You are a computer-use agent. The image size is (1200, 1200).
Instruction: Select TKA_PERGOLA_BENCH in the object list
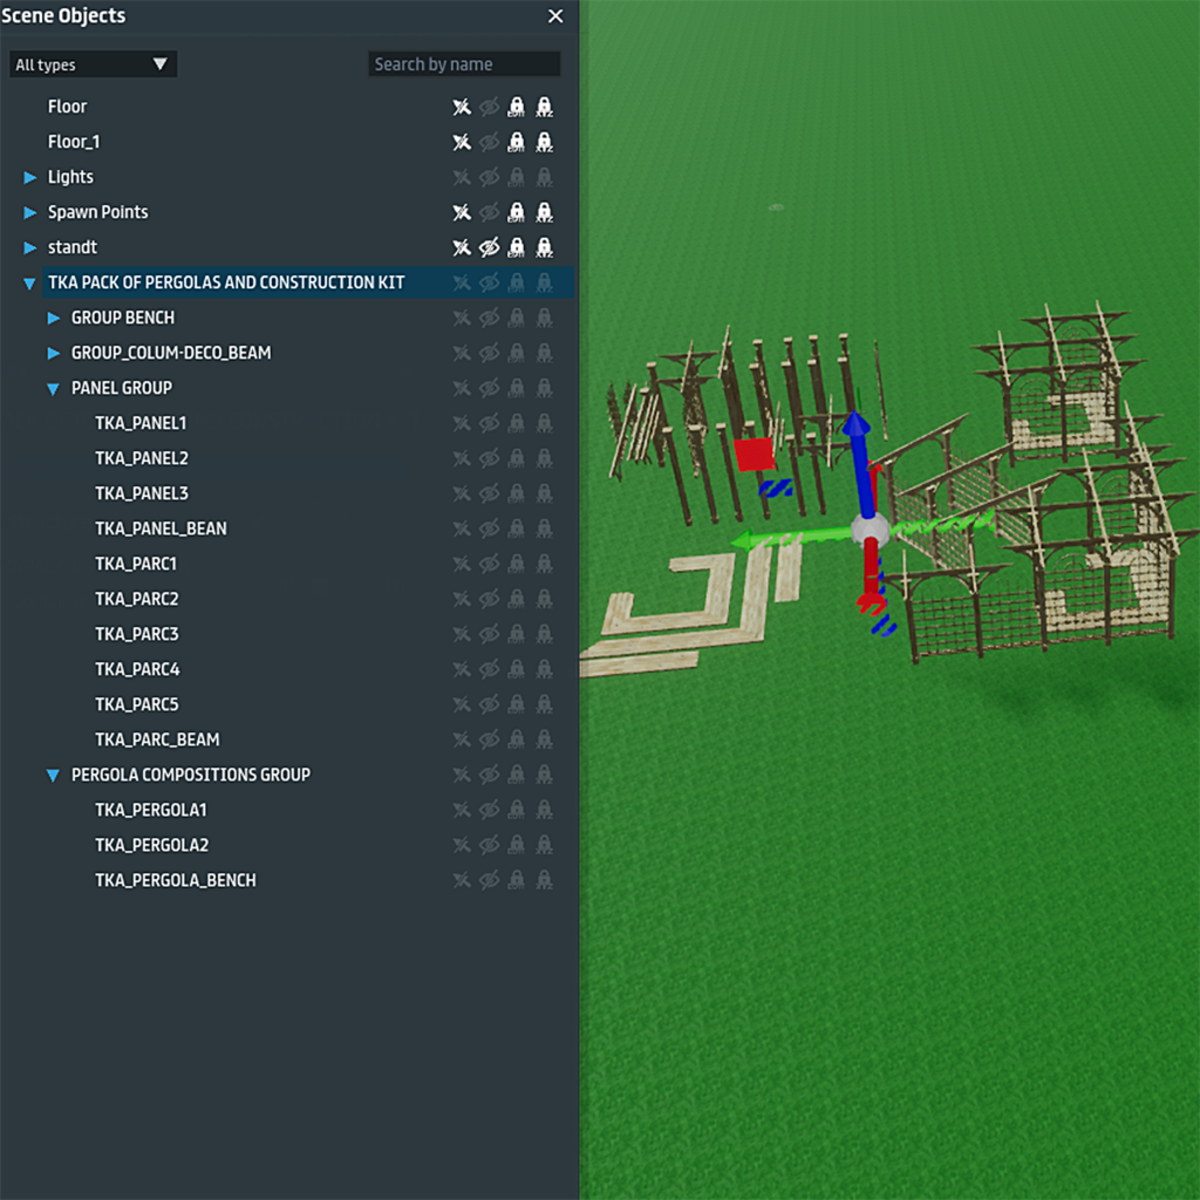click(x=175, y=880)
